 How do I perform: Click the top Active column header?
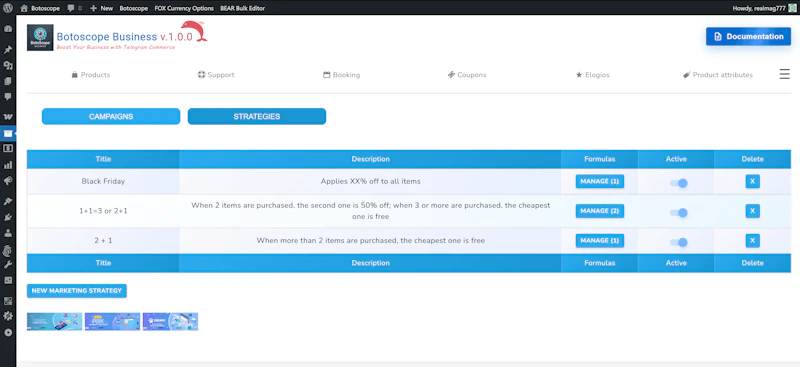pos(676,159)
